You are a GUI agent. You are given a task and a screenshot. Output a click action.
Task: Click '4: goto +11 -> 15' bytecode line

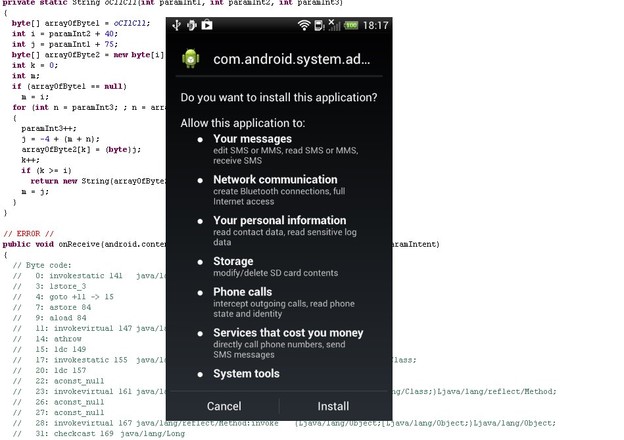pos(63,297)
